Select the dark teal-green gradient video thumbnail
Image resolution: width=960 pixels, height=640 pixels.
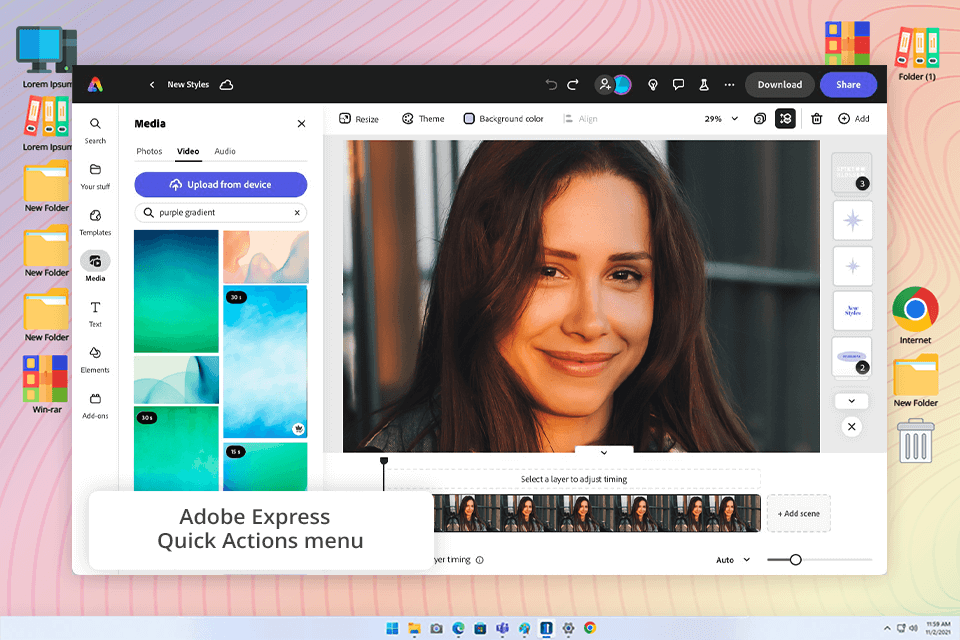[176, 291]
